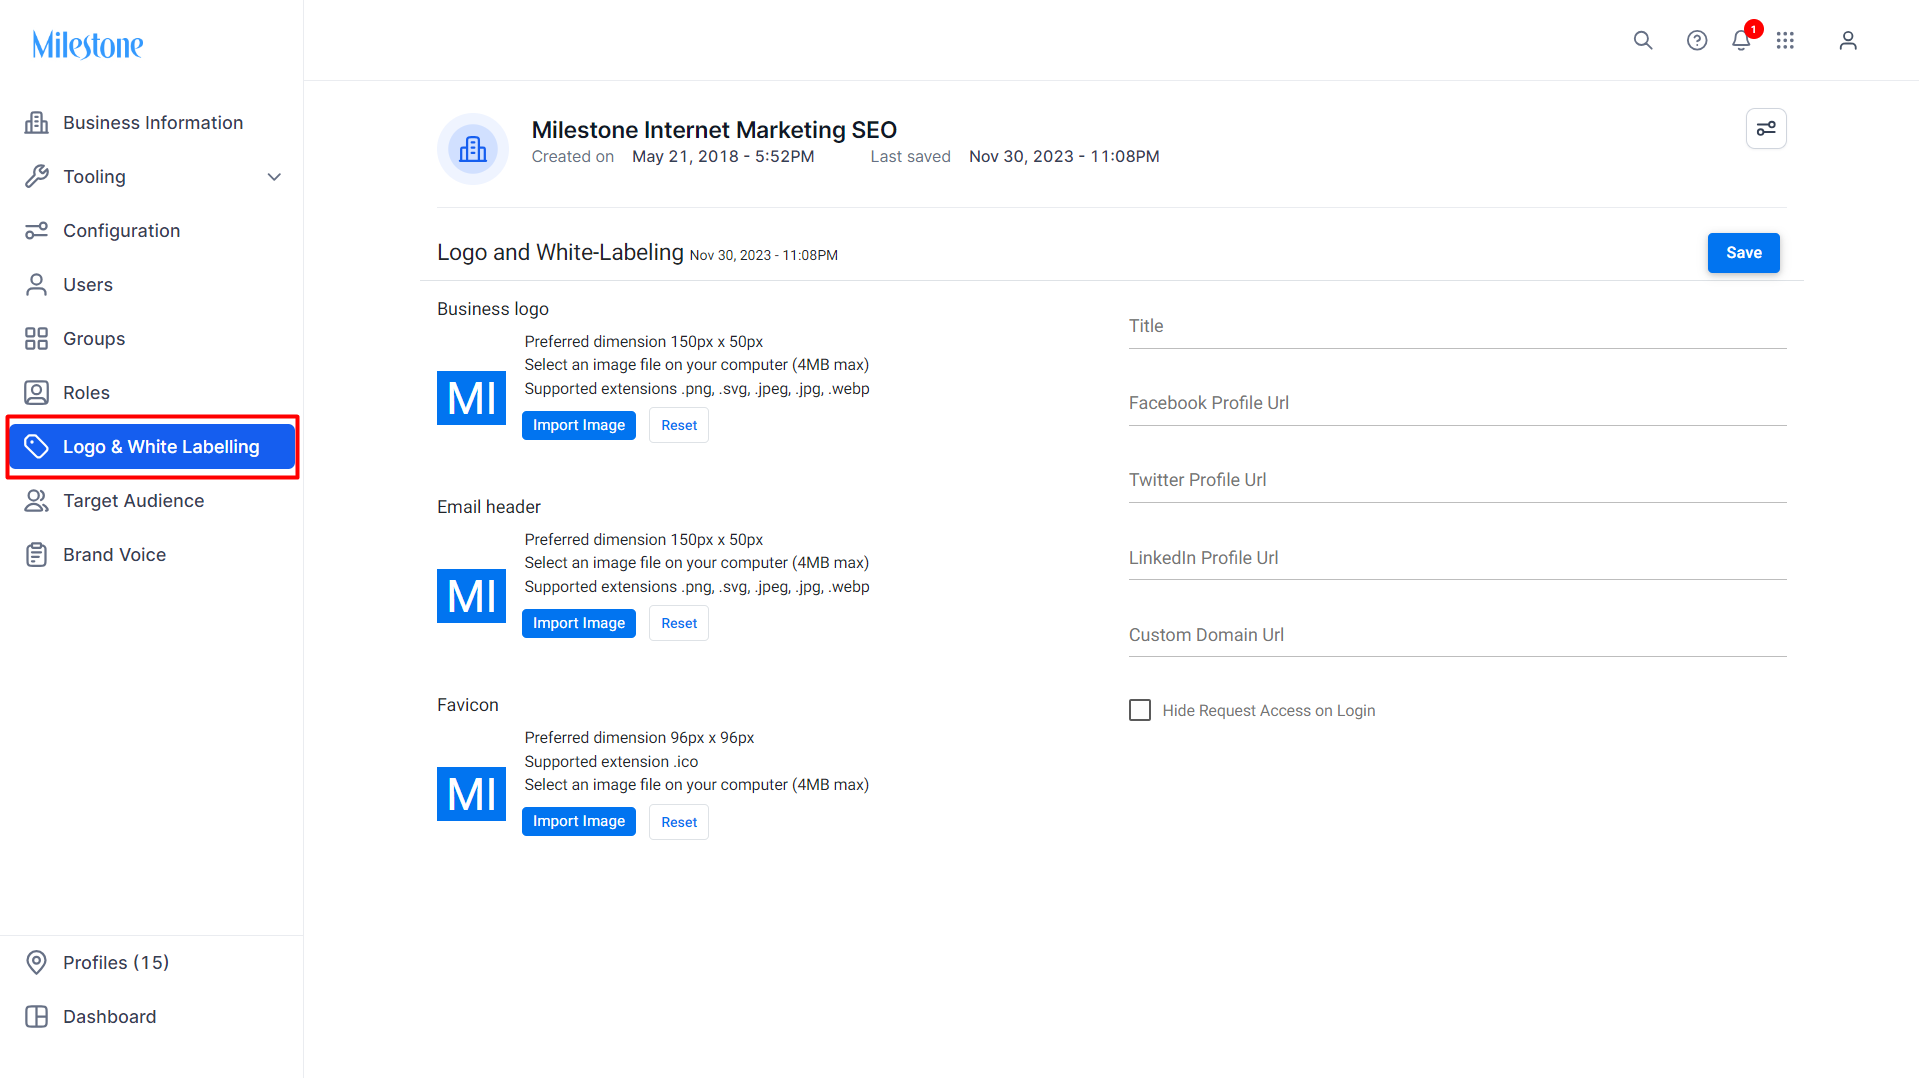The height and width of the screenshot is (1078, 1919).
Task: Reset the Business logo
Action: pos(679,425)
